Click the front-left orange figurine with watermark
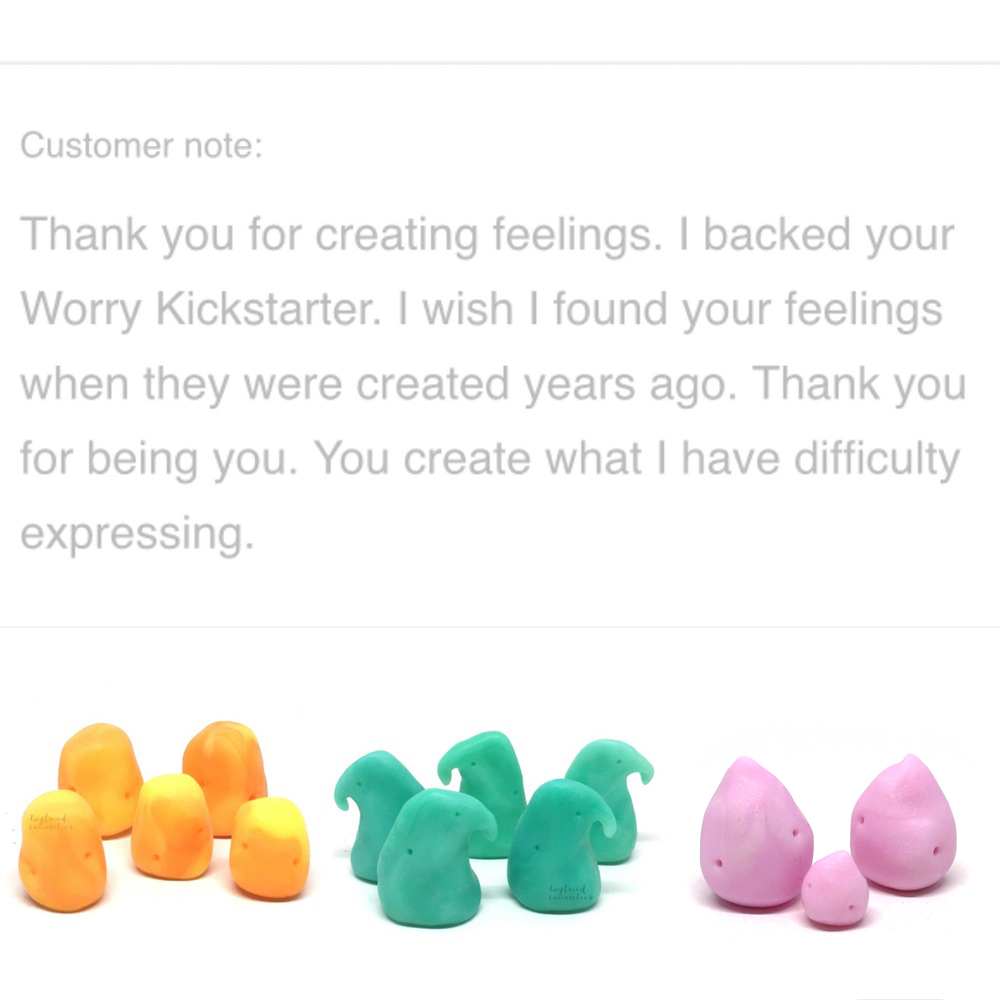This screenshot has width=1000, height=1000. click(62, 850)
